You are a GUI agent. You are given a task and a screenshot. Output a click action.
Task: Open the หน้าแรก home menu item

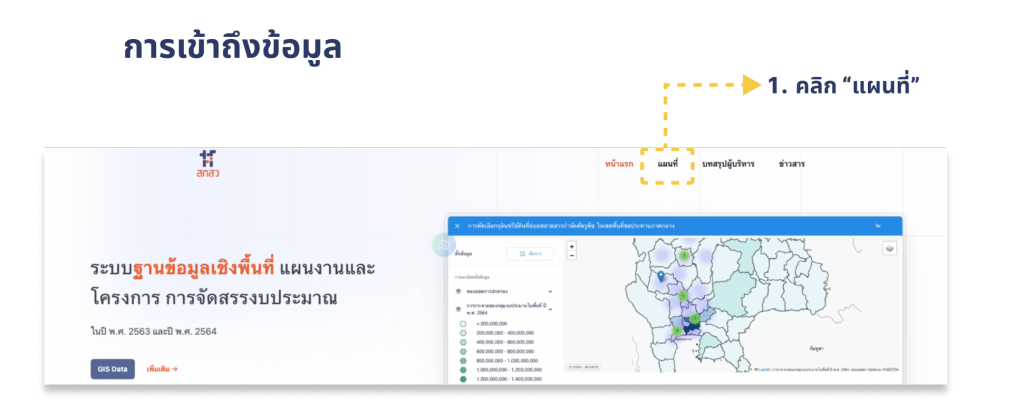click(619, 164)
